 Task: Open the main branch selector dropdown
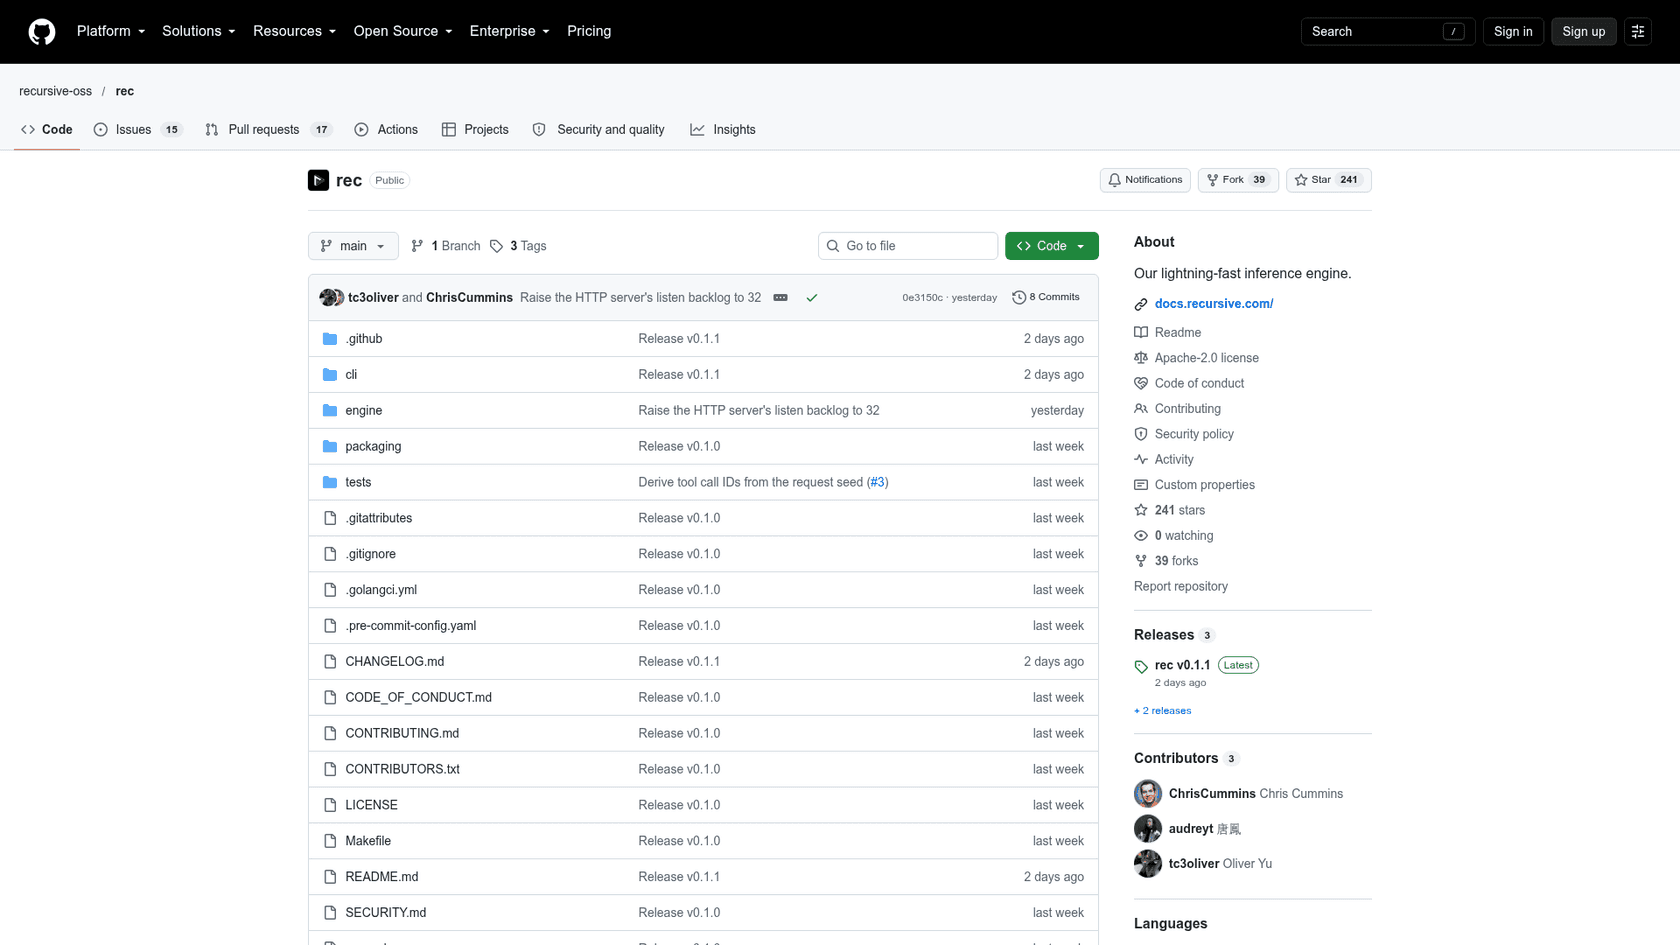pos(353,246)
